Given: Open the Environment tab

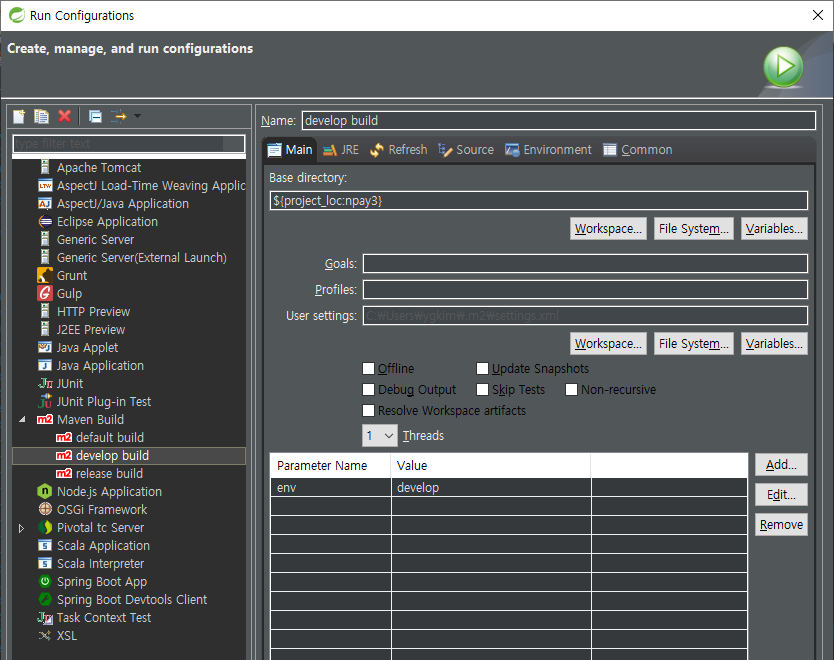Looking at the screenshot, I should tap(548, 150).
